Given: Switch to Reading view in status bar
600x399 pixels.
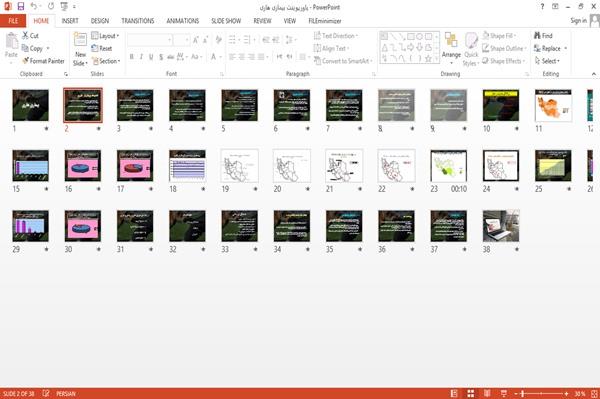Looking at the screenshot, I should [x=487, y=393].
